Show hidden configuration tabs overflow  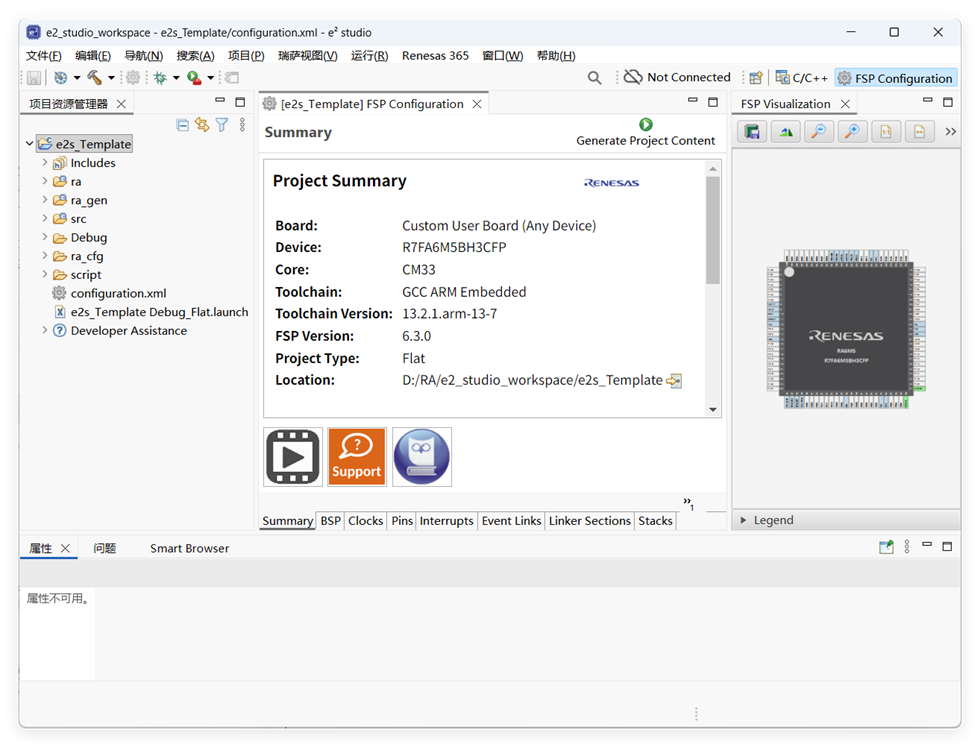(x=688, y=503)
